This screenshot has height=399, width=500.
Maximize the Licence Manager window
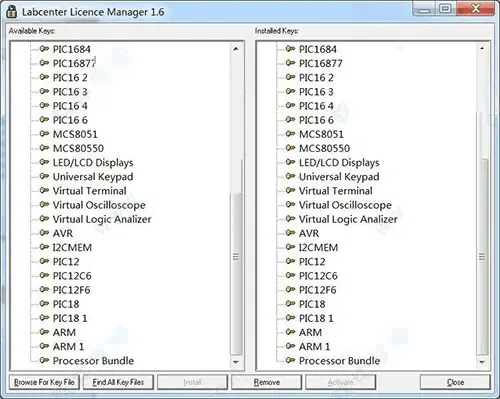tap(446, 8)
